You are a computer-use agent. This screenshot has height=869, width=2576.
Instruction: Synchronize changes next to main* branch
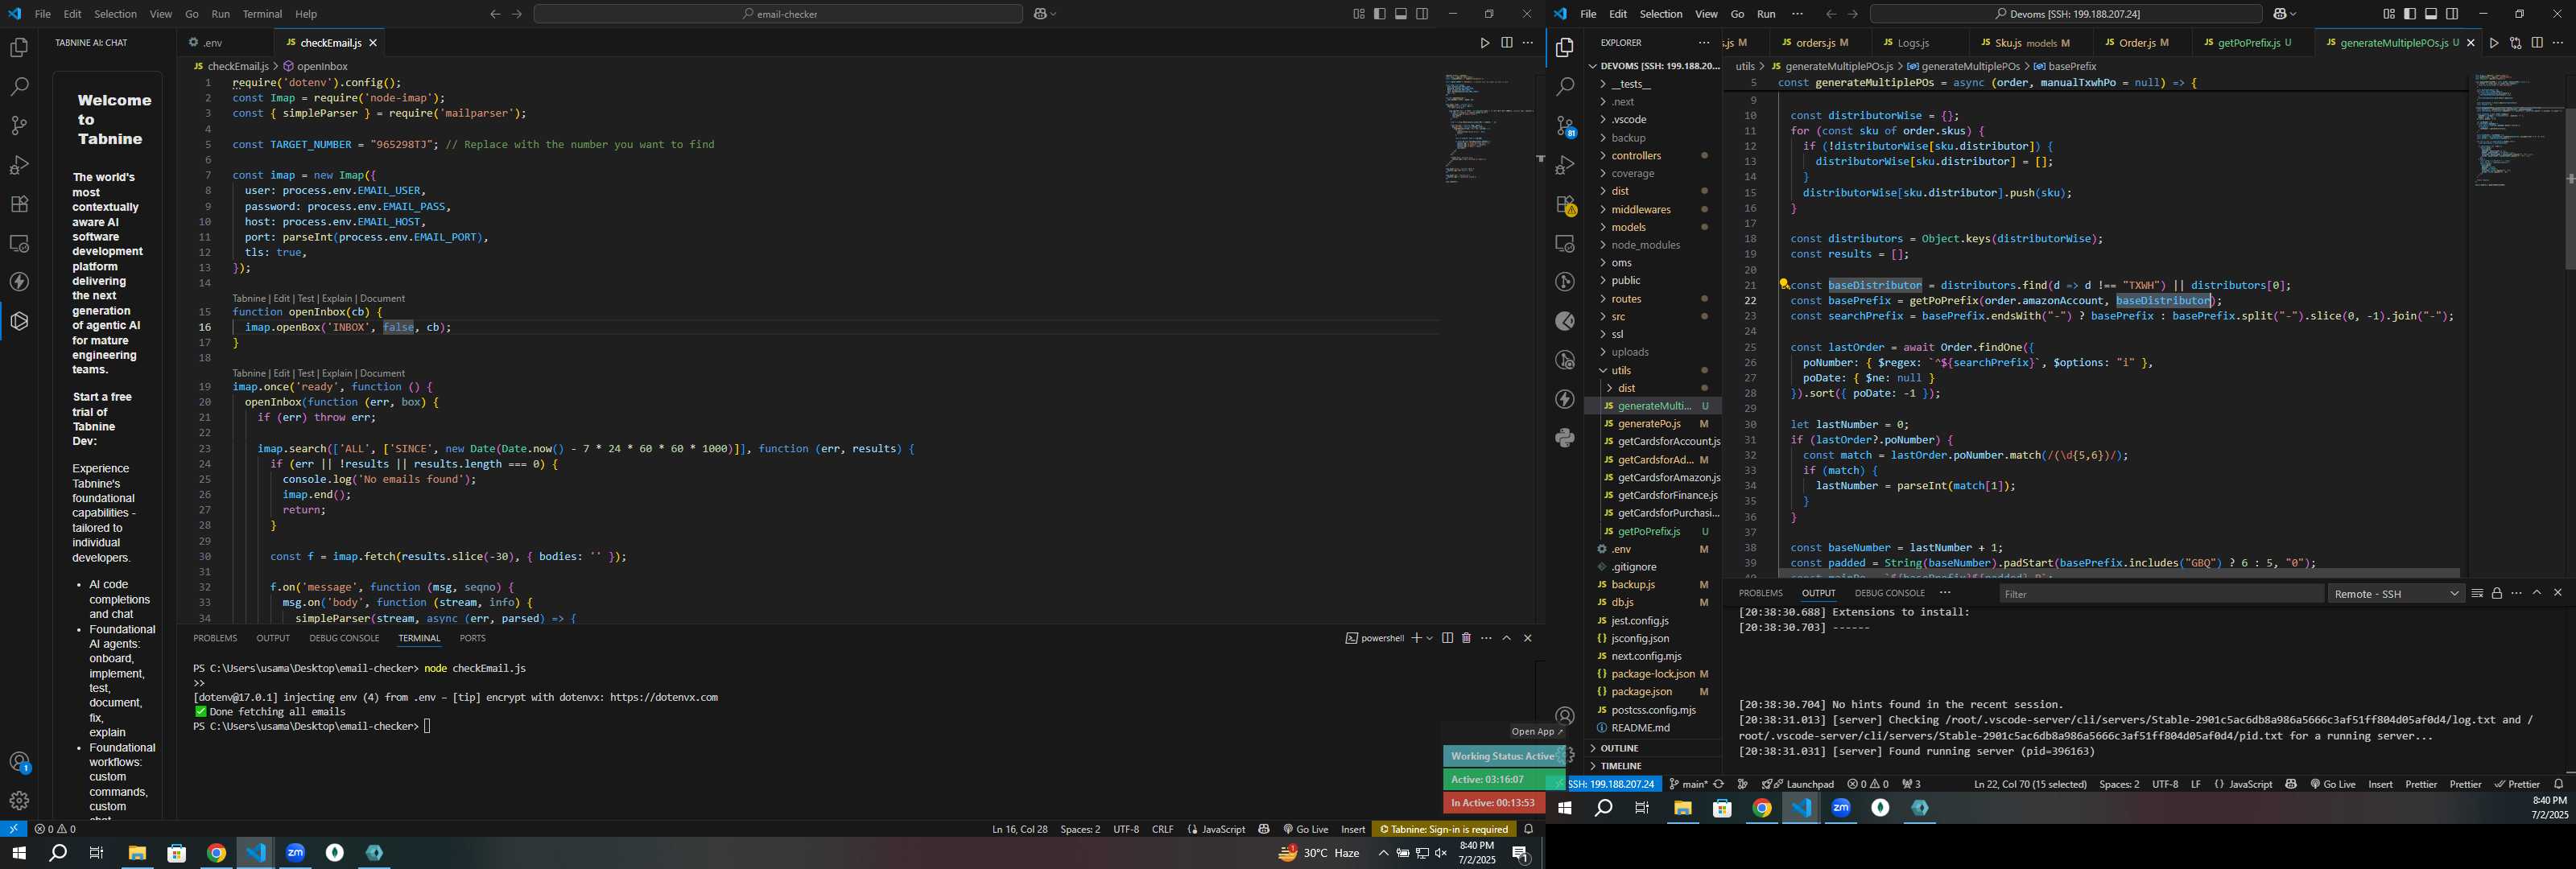click(1719, 784)
